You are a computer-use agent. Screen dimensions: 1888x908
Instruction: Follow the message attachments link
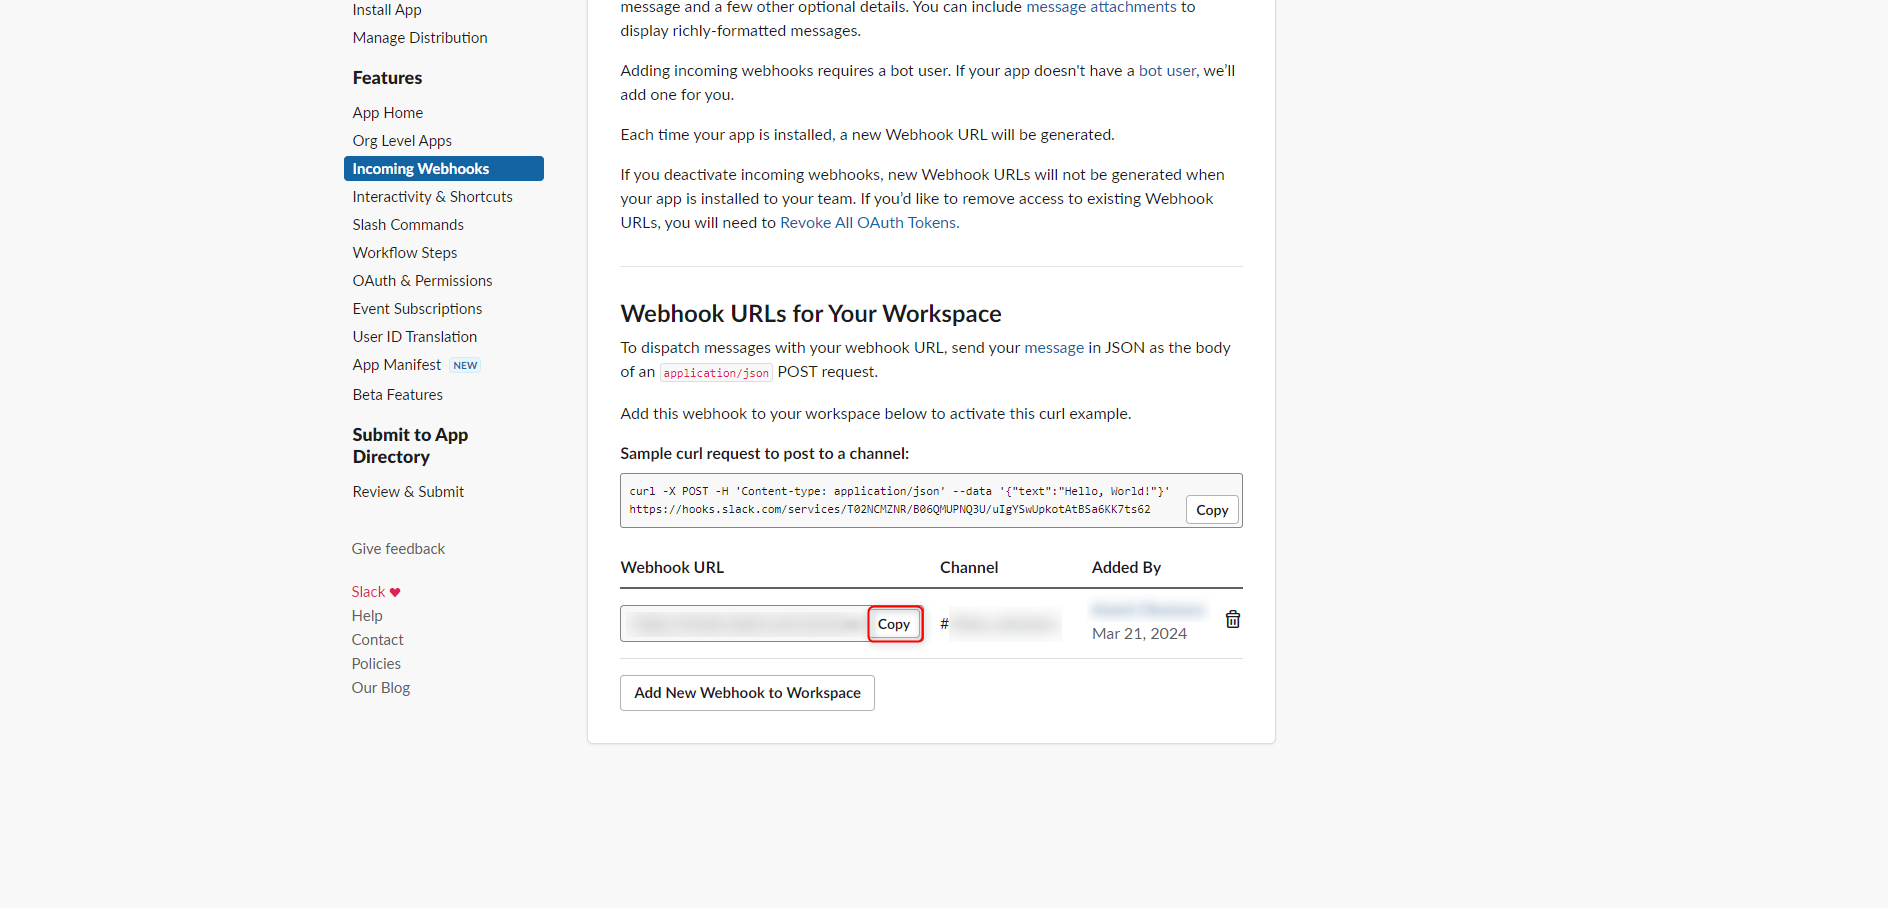click(1101, 8)
